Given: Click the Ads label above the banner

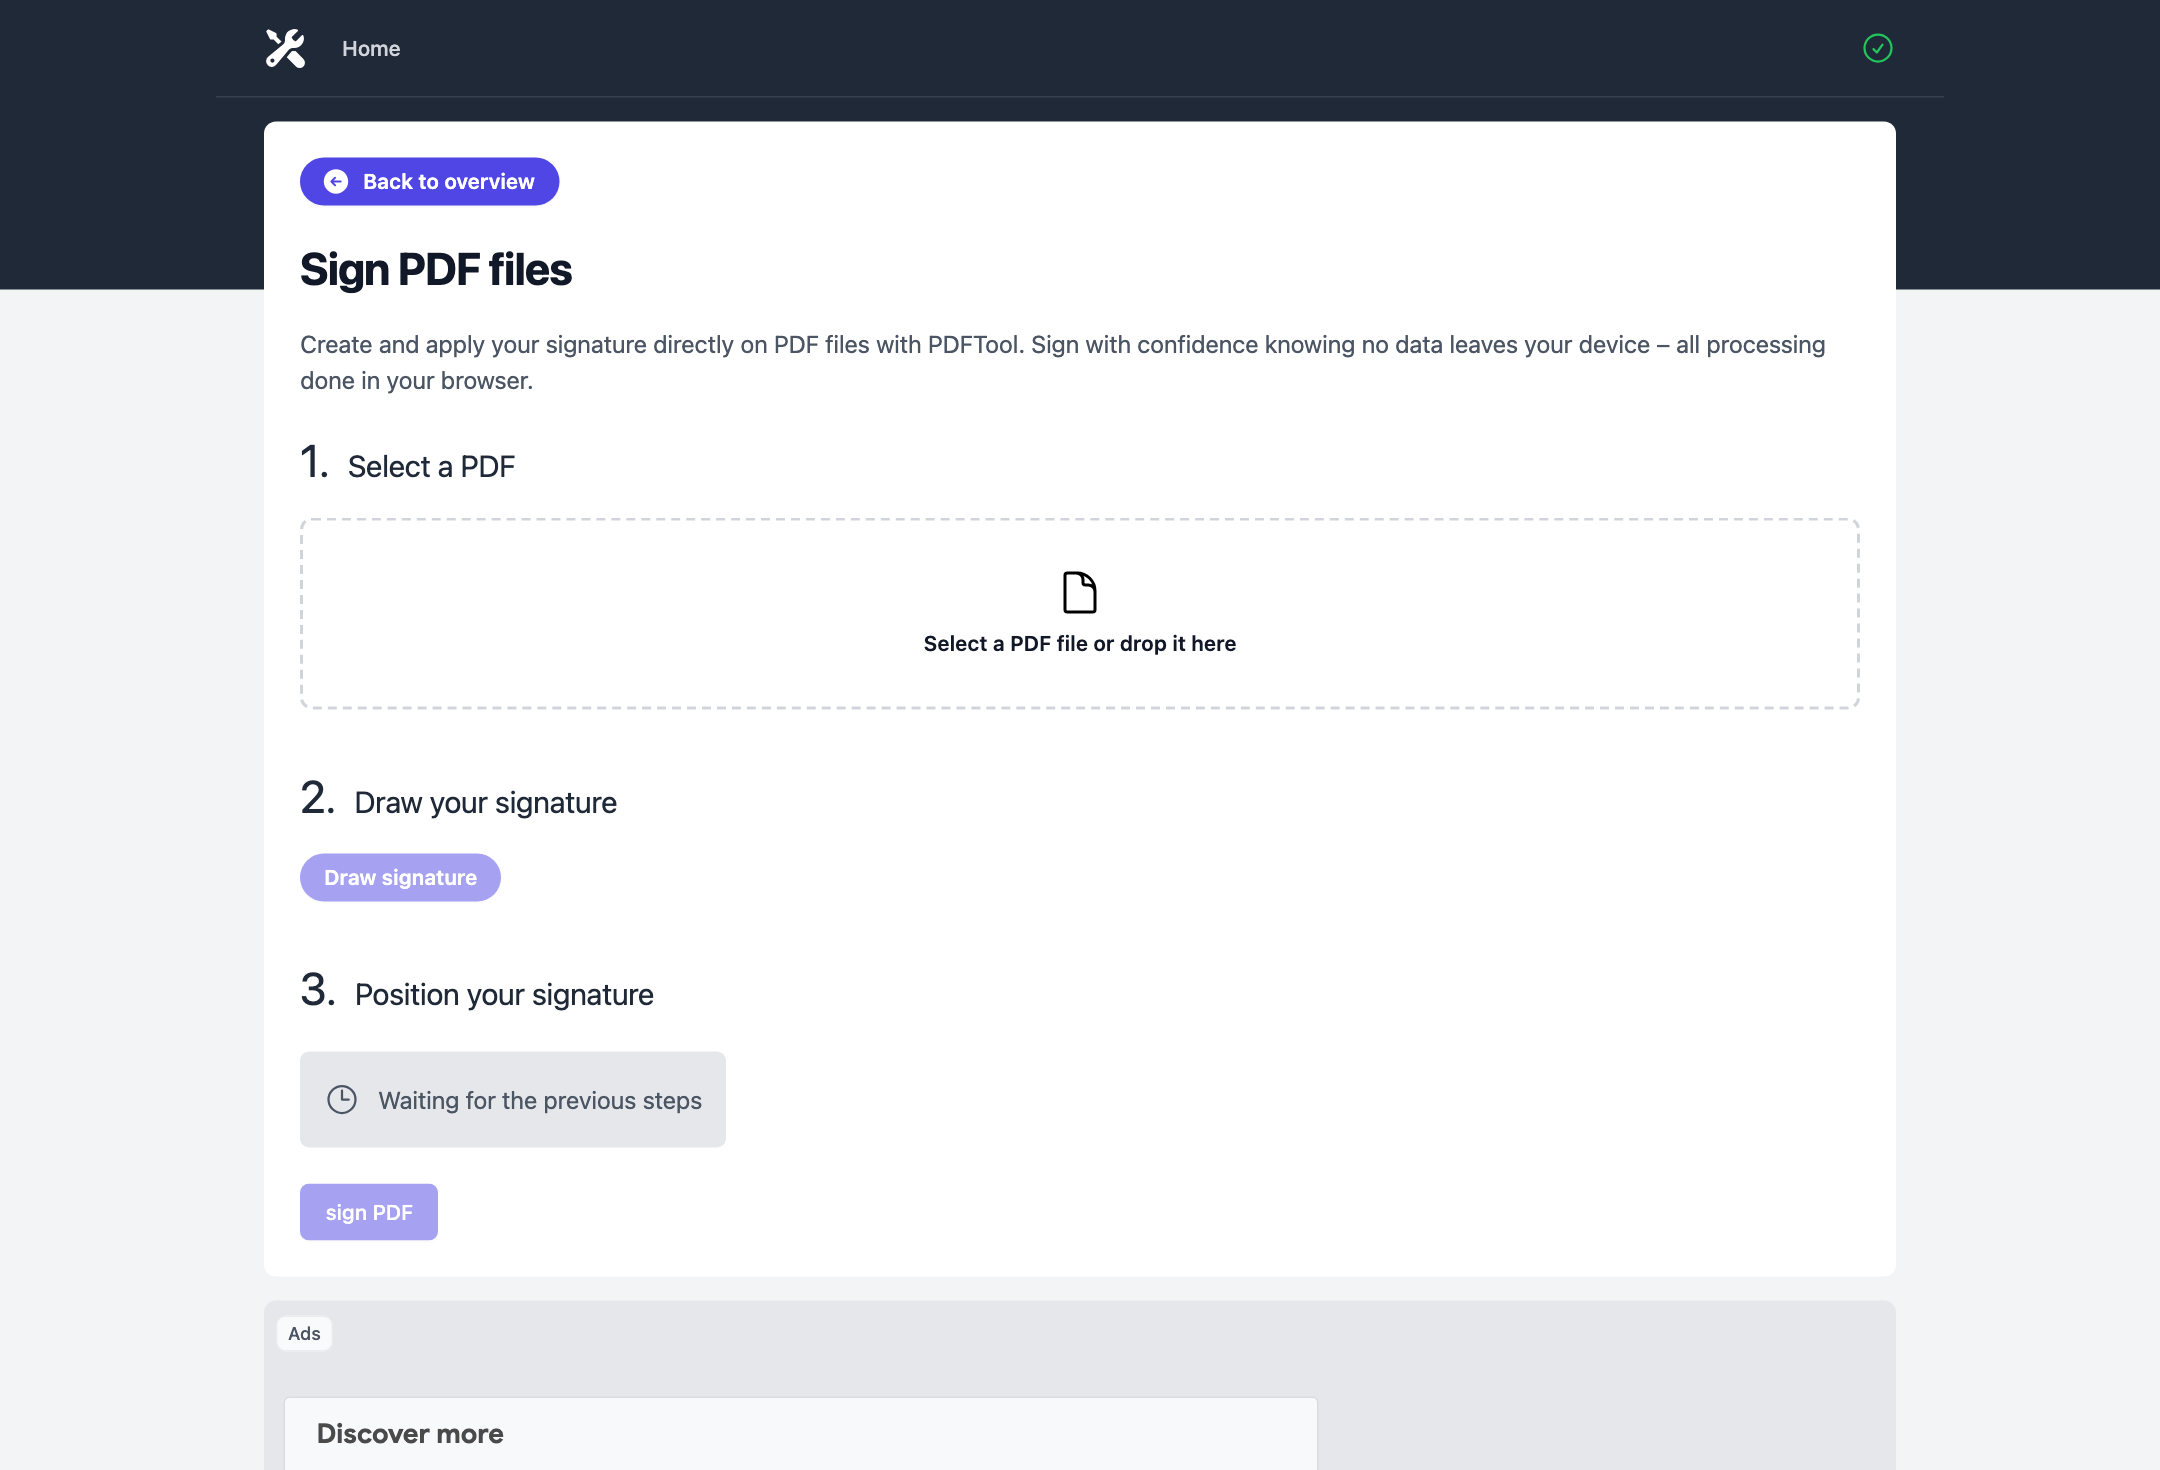Looking at the screenshot, I should [x=304, y=1332].
